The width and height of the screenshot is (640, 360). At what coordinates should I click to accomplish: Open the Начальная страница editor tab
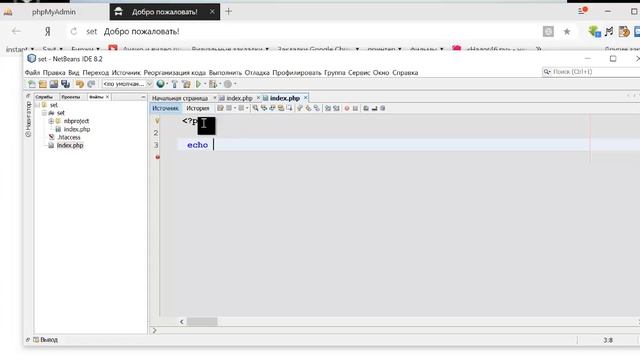click(180, 98)
